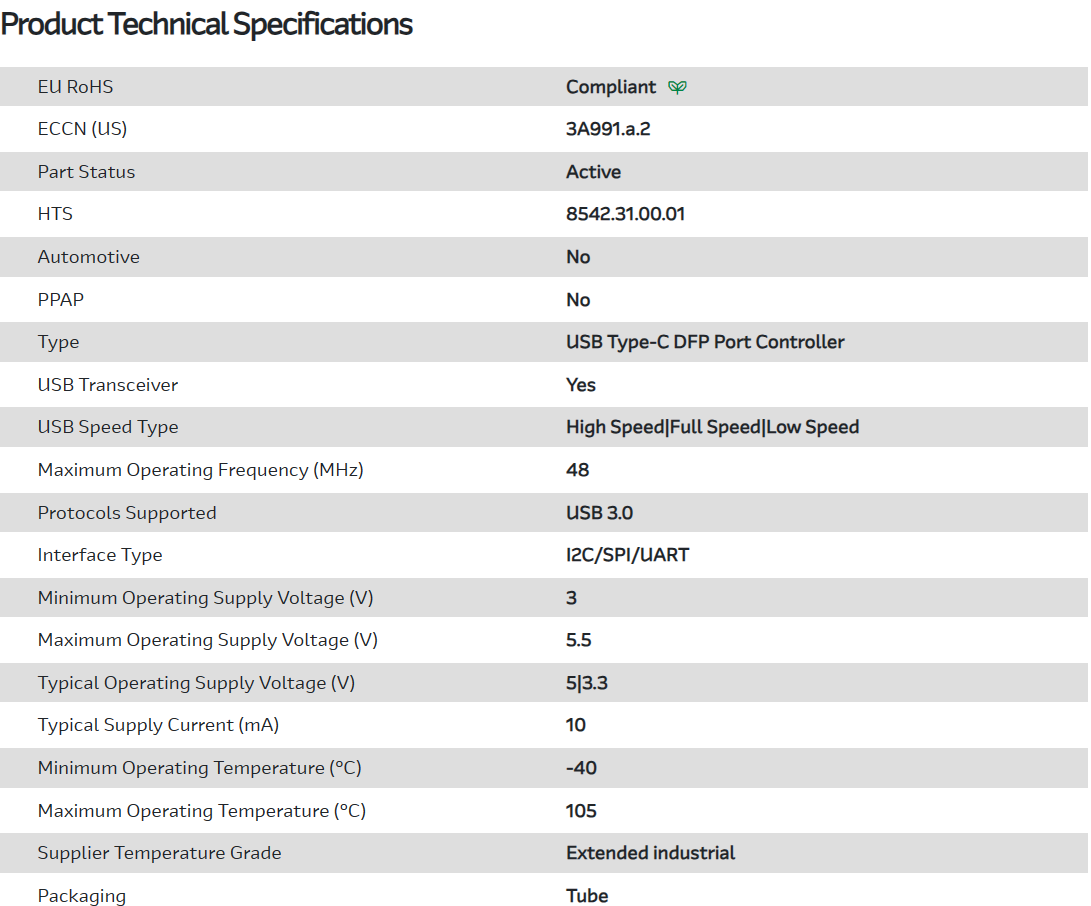Image resolution: width=1091 pixels, height=906 pixels.
Task: Click the USB Transceiver Yes value
Action: [580, 385]
